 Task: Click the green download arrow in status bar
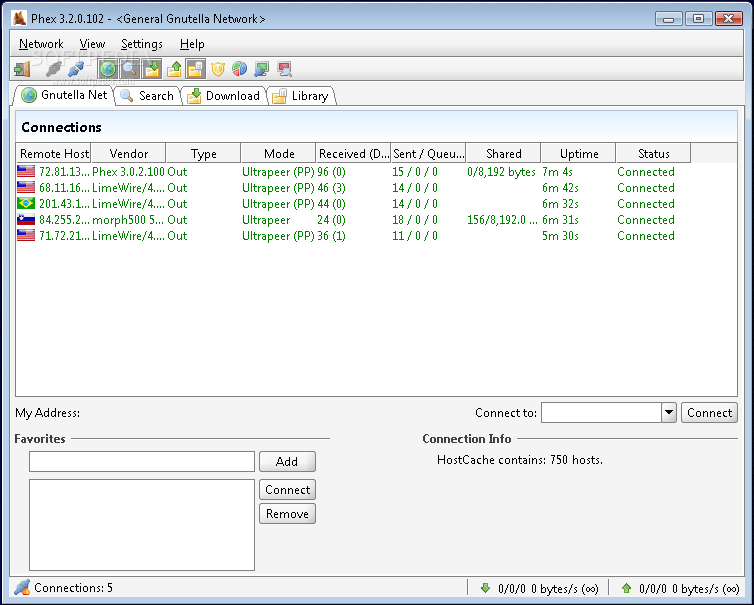coord(485,588)
